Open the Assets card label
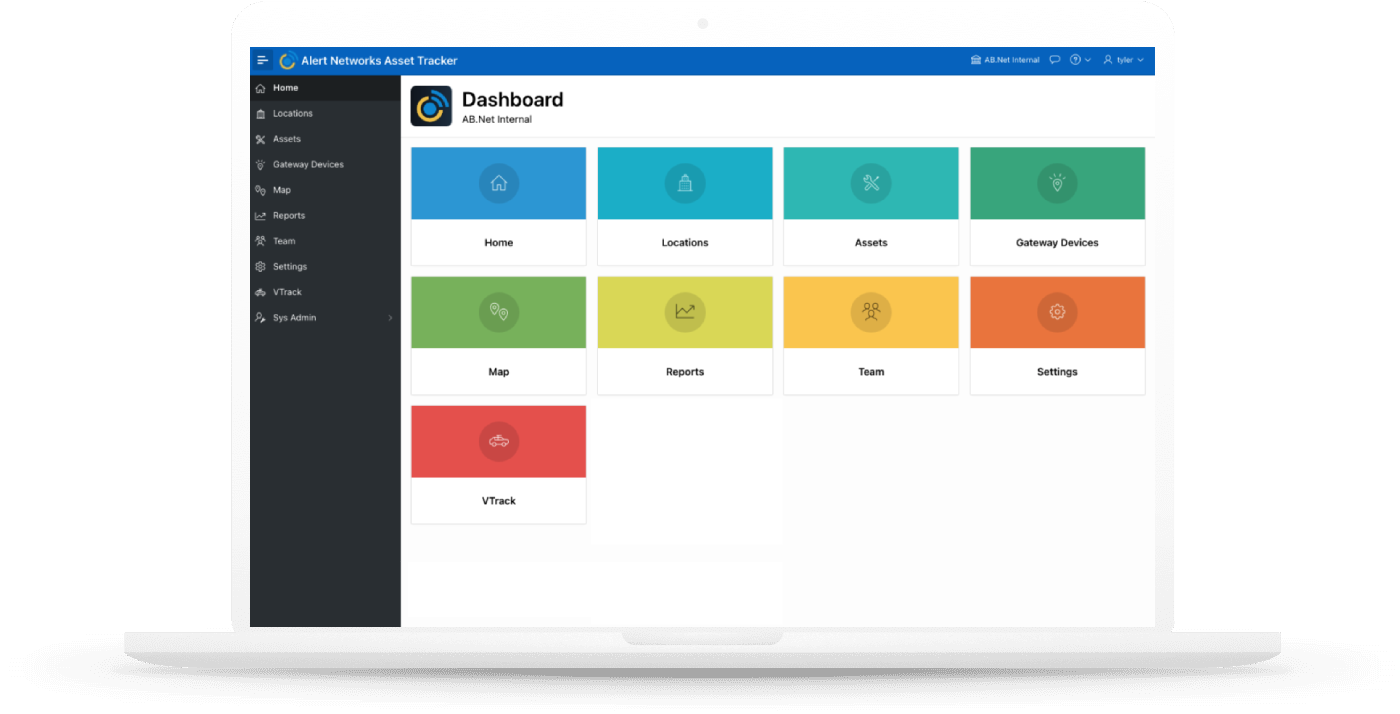1400x714 pixels. pyautogui.click(x=871, y=243)
